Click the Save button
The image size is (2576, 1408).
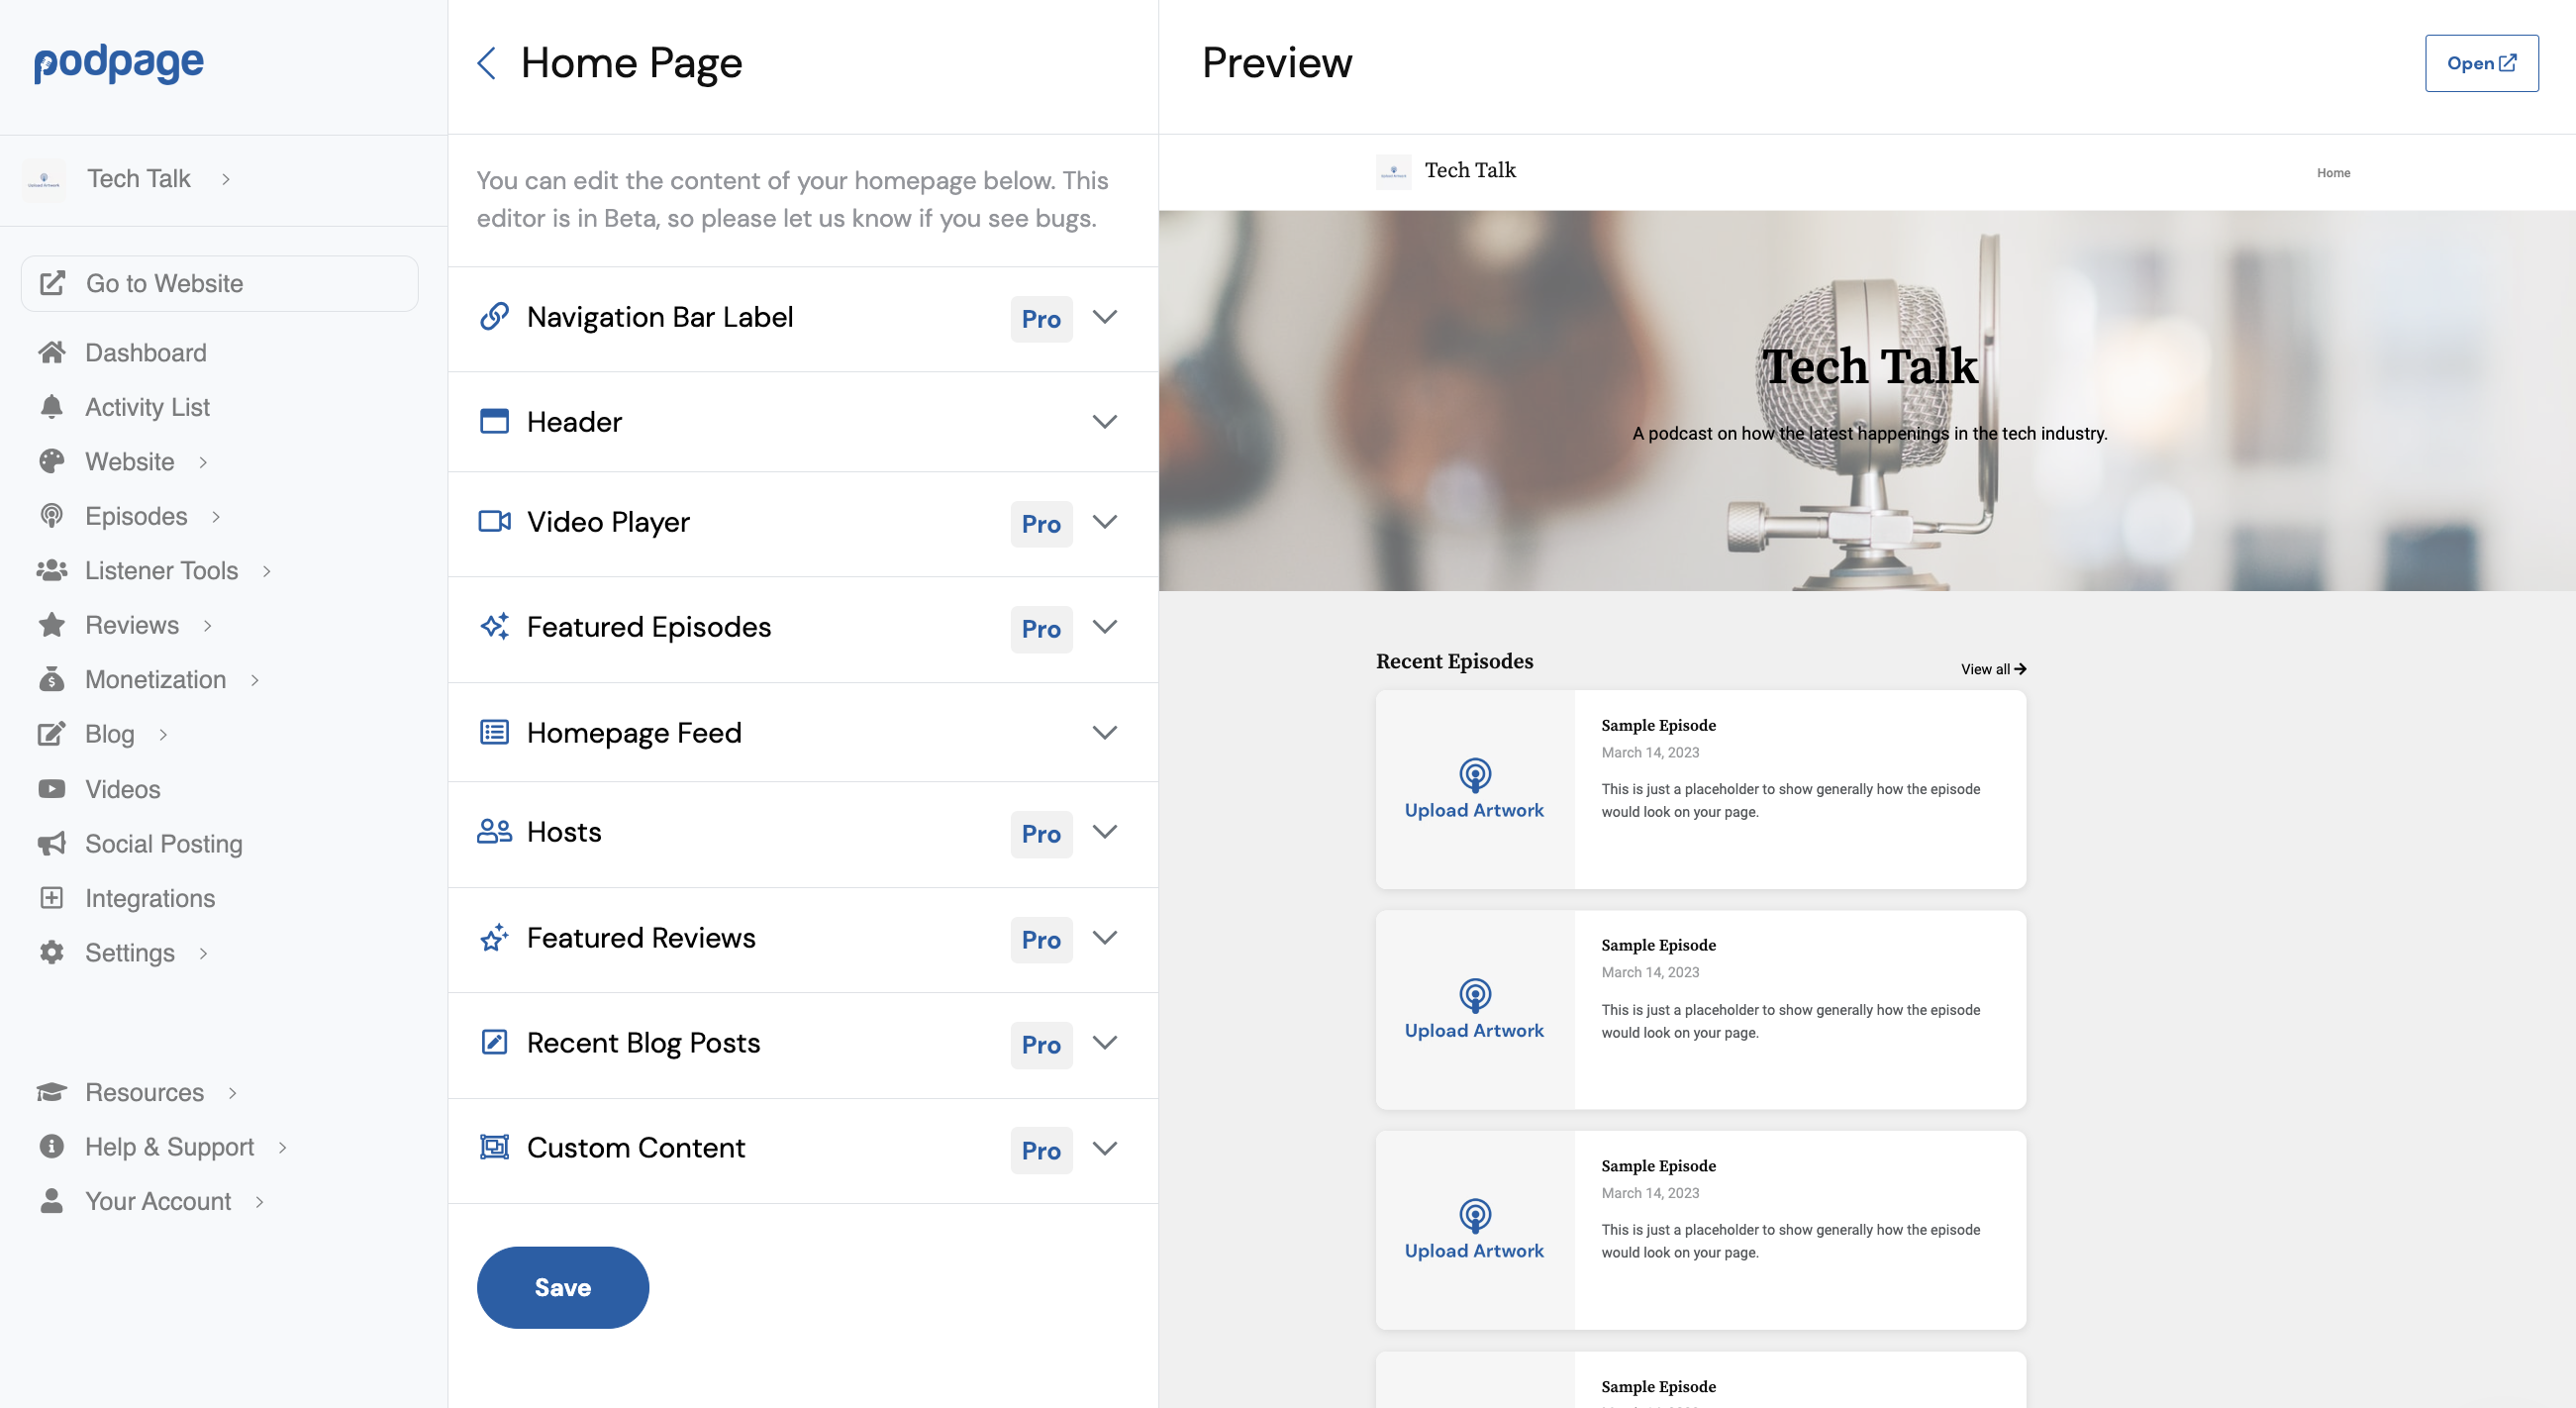tap(563, 1287)
